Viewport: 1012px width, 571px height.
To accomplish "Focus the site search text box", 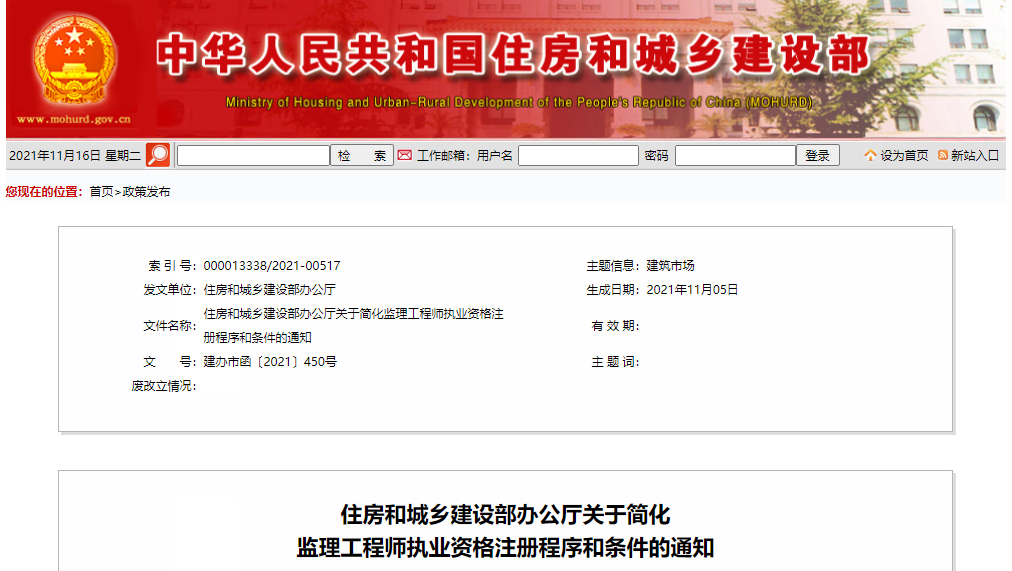I will pyautogui.click(x=253, y=155).
